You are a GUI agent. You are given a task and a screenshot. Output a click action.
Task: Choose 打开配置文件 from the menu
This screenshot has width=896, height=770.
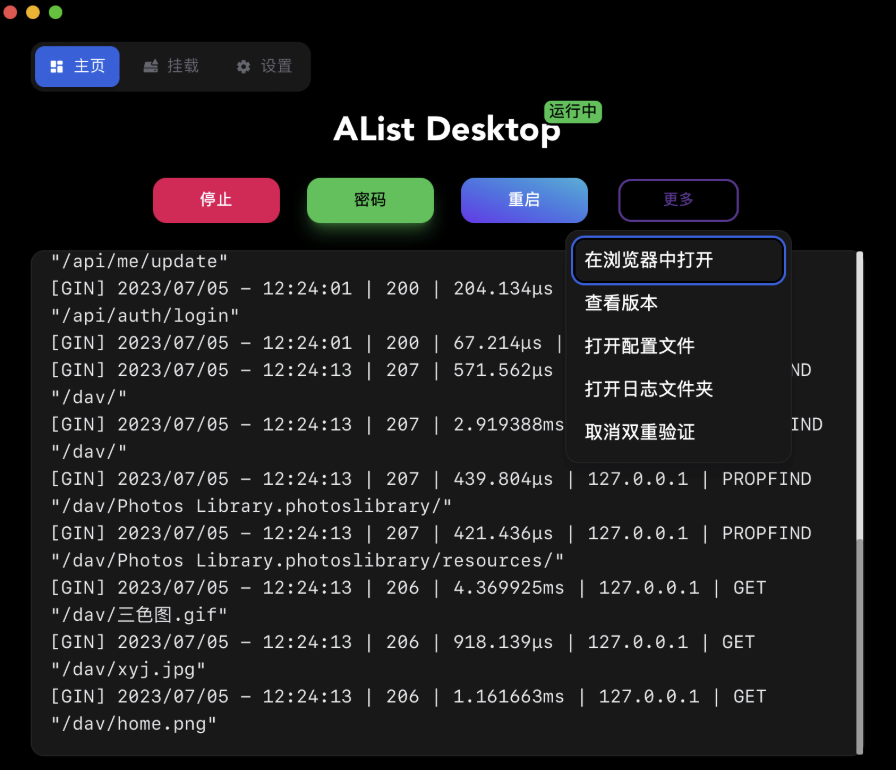pos(678,346)
